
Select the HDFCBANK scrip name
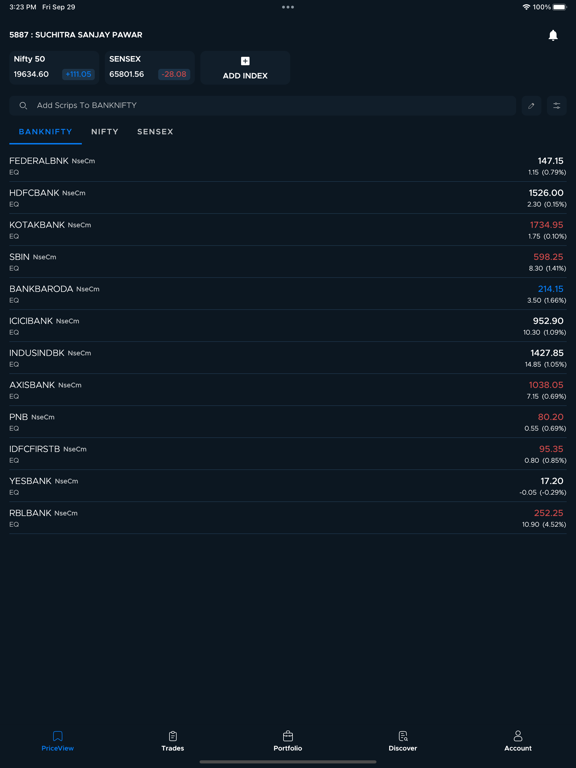pyautogui.click(x=34, y=193)
